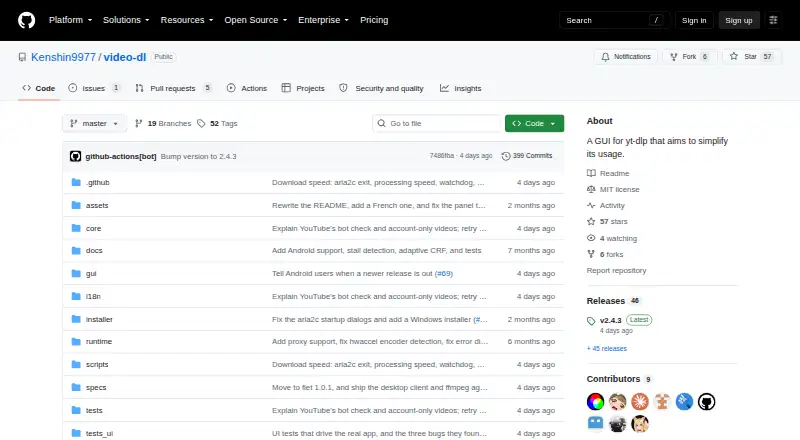Click the v2.4.3 release tag icon
The image size is (800, 440).
[591, 321]
